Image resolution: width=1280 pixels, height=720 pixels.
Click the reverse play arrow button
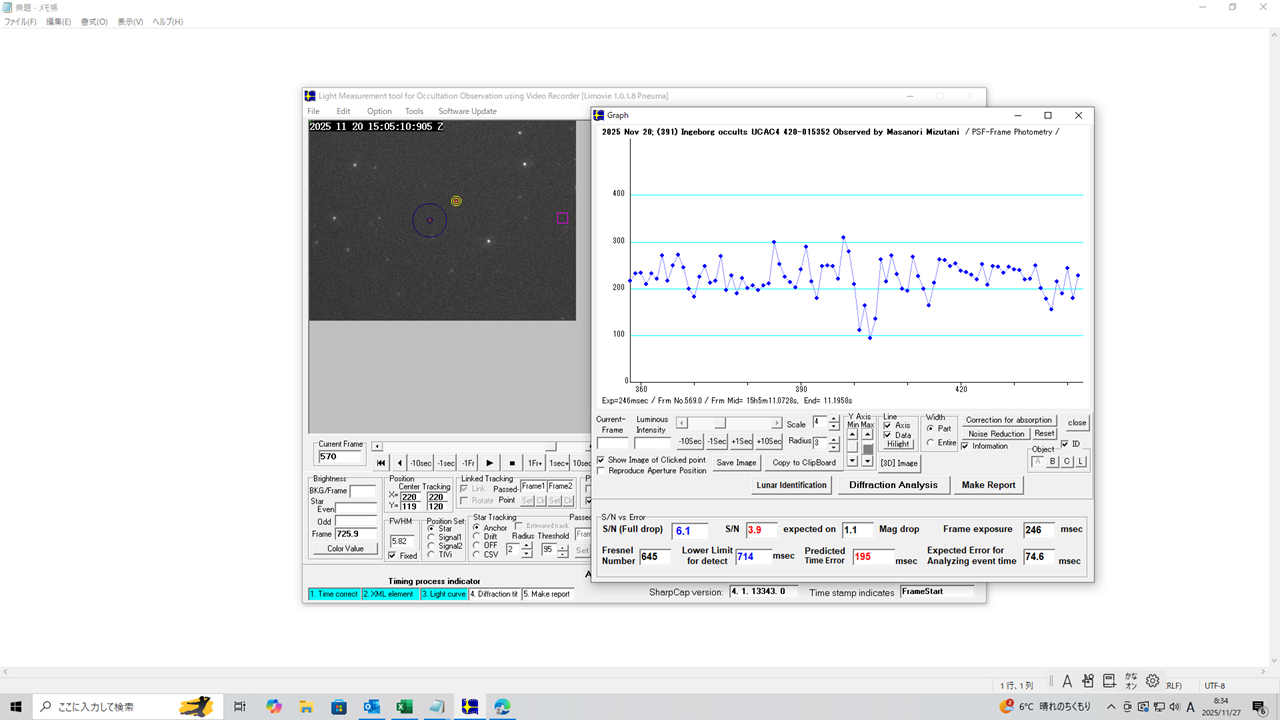coord(400,463)
